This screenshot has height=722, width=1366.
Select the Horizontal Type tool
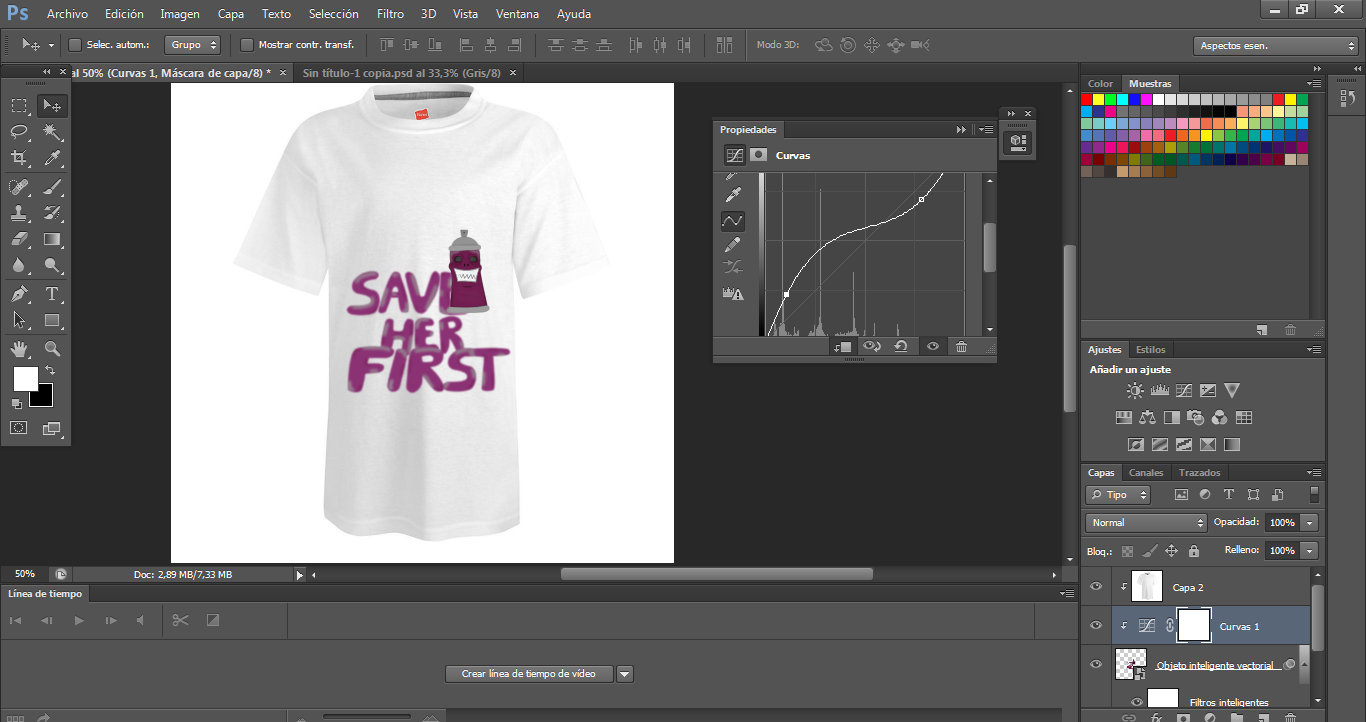pyautogui.click(x=52, y=294)
